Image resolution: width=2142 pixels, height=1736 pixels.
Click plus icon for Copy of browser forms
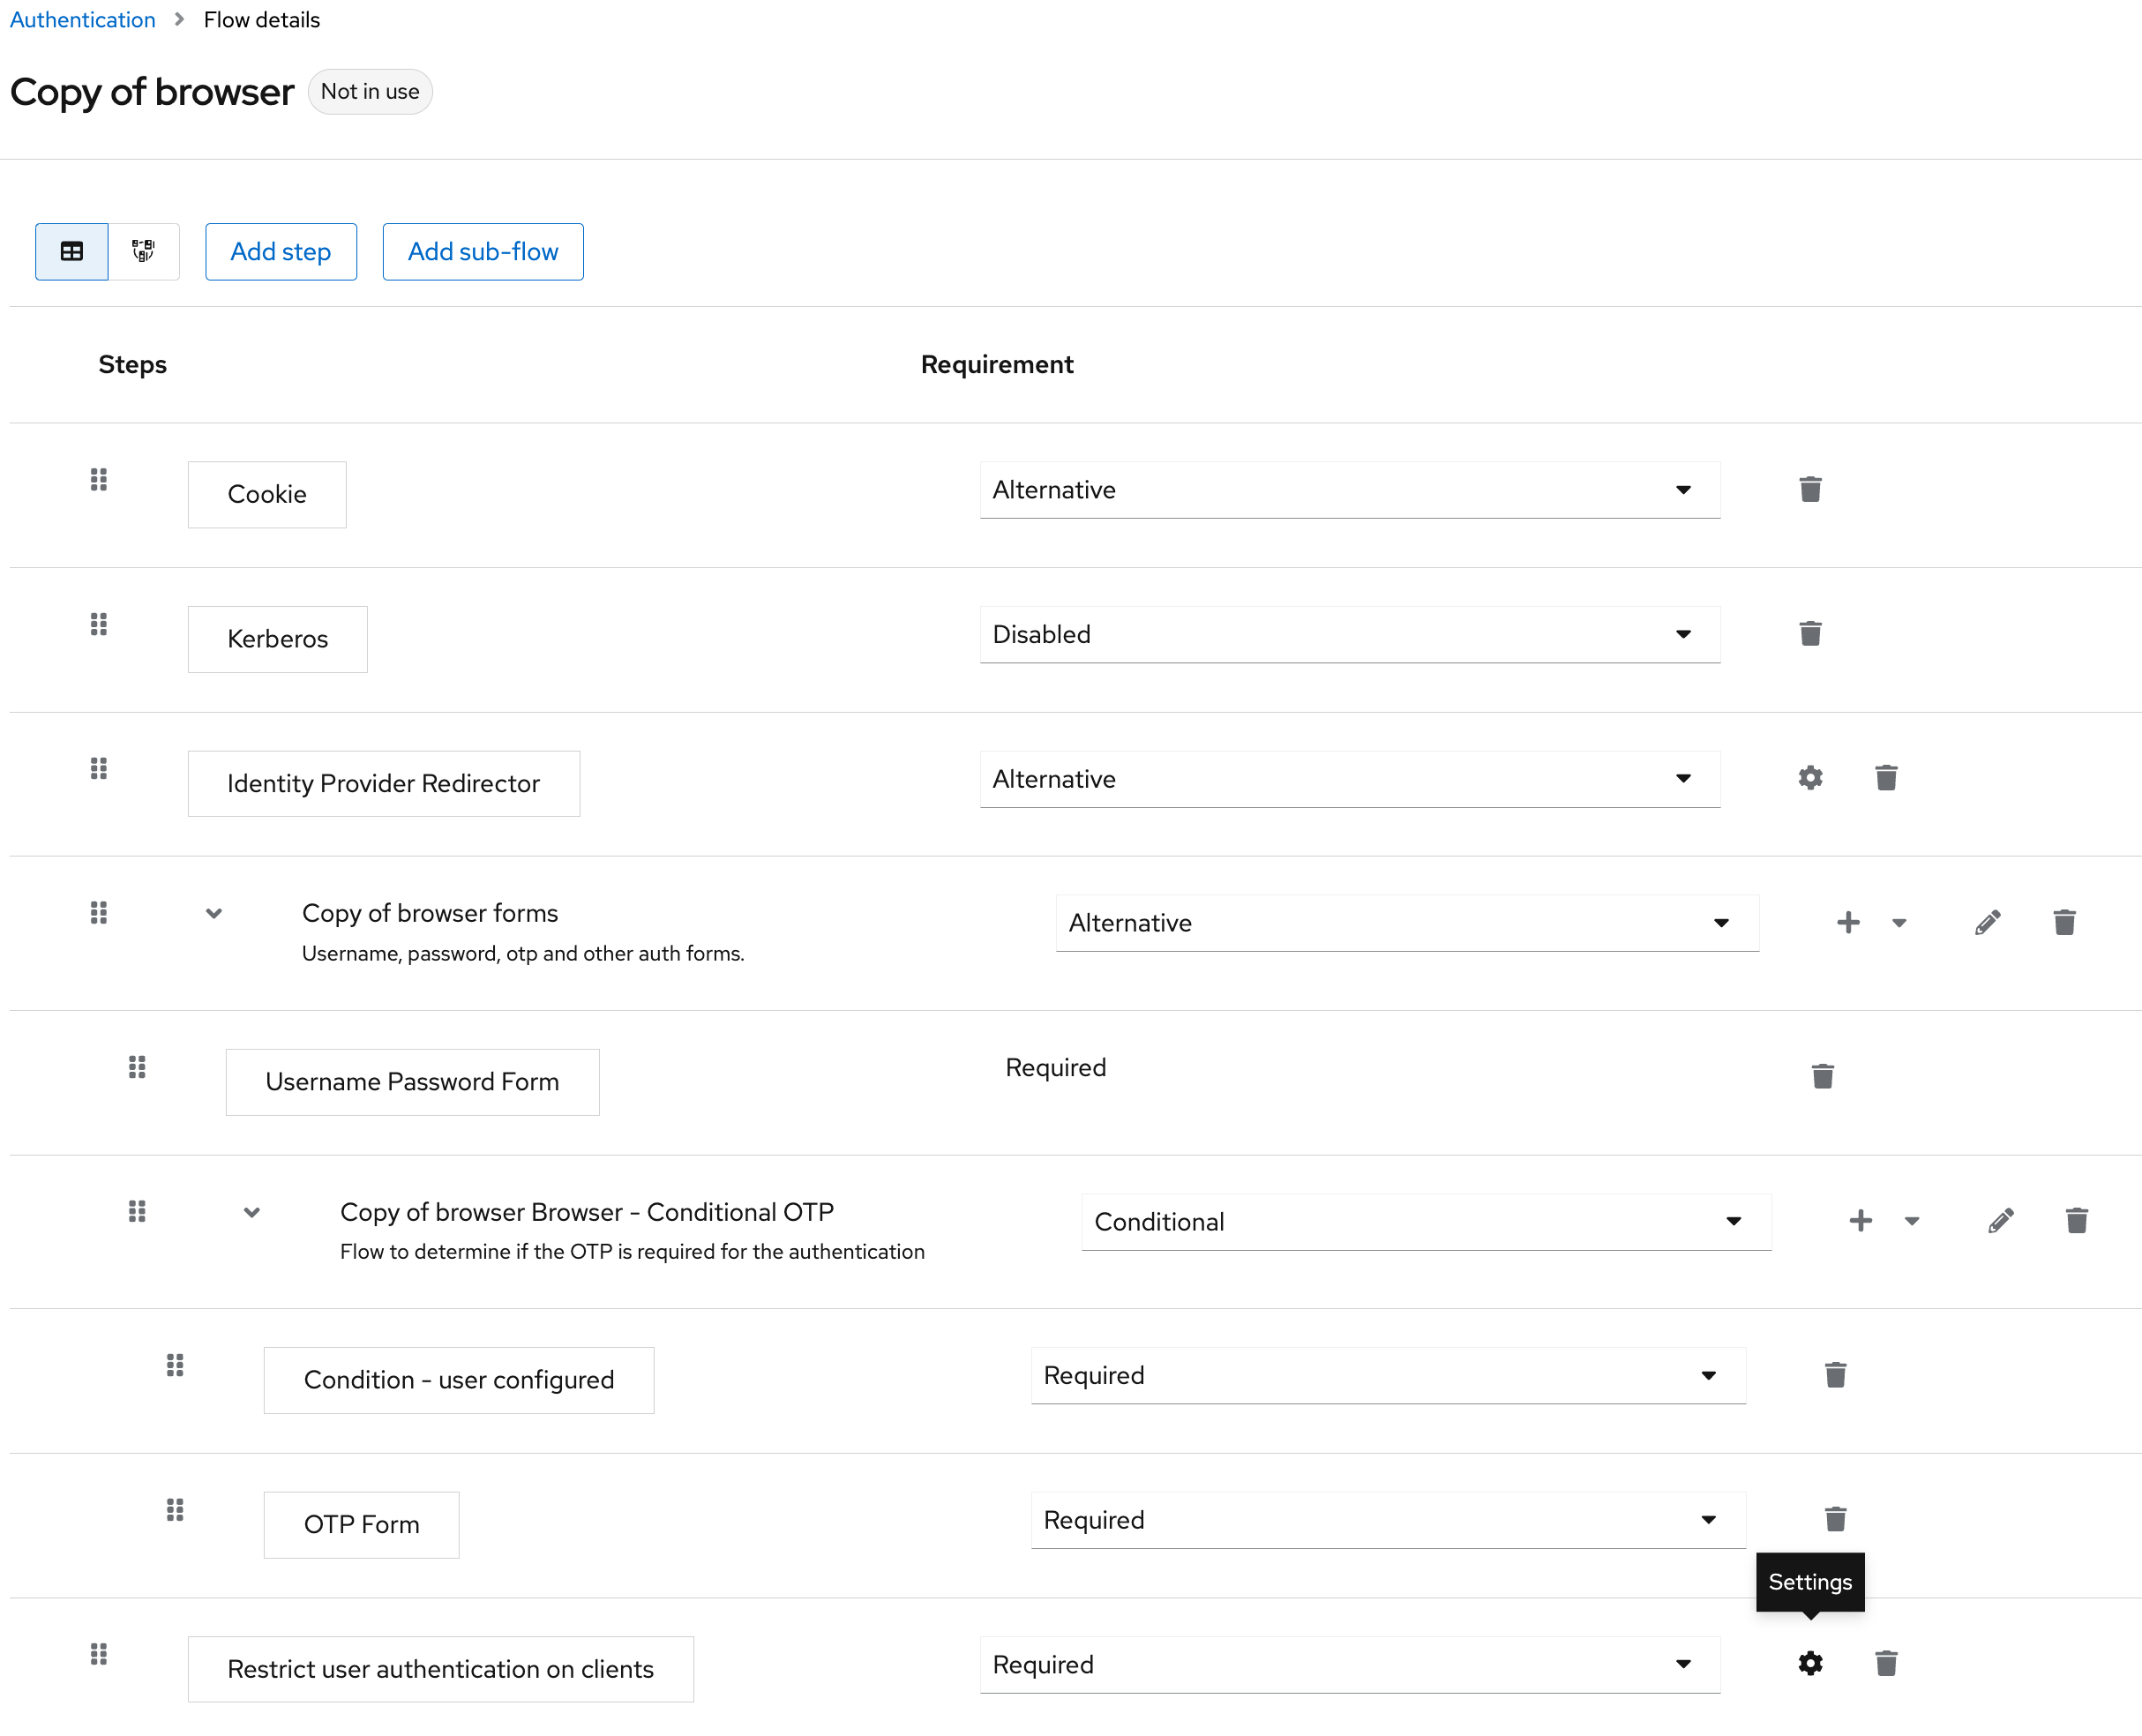[x=1847, y=922]
